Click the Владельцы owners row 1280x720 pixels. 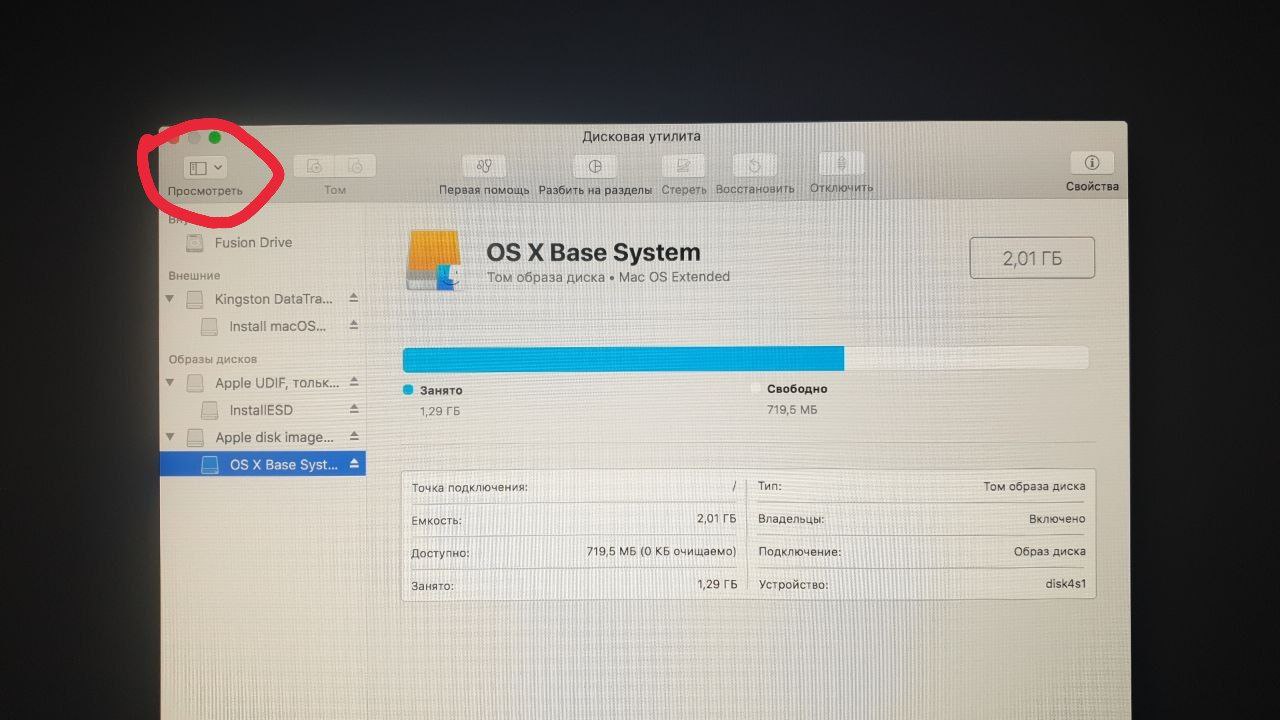pos(921,519)
